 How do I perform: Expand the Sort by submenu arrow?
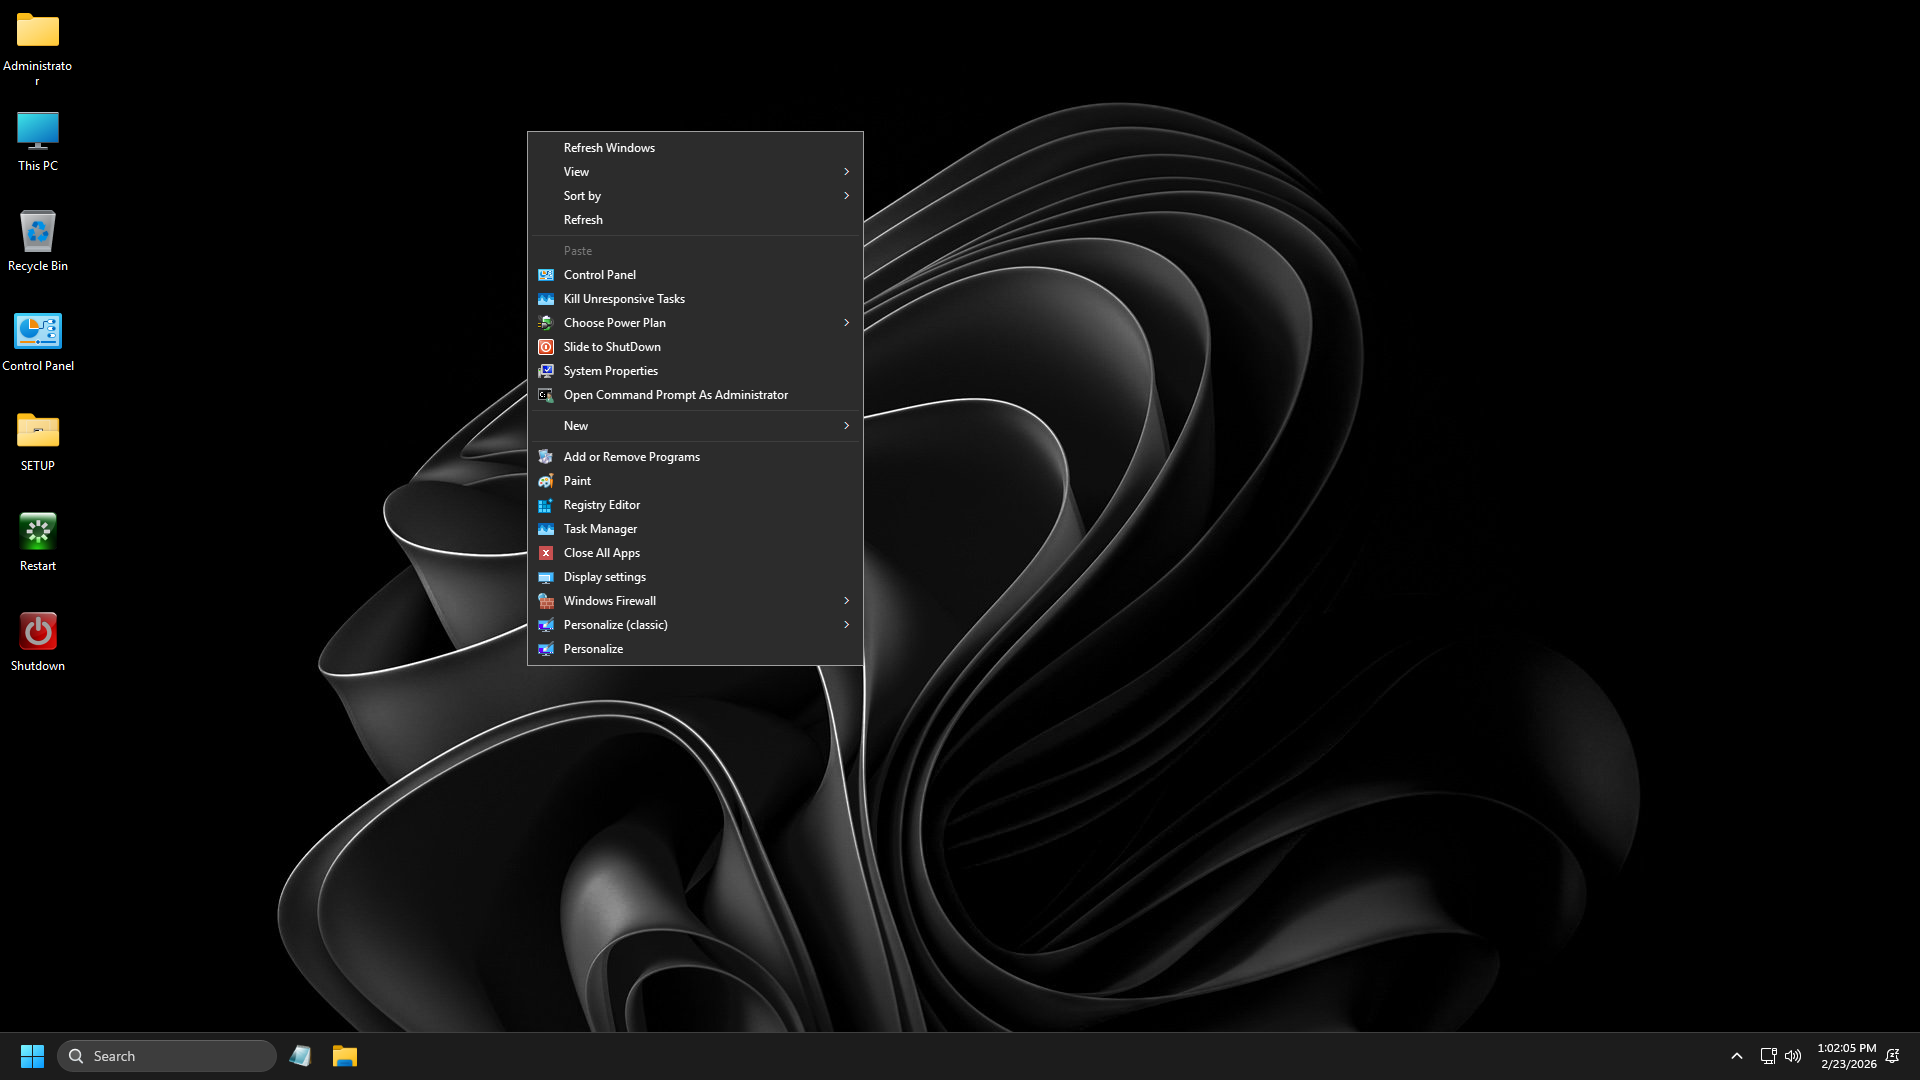tap(846, 196)
